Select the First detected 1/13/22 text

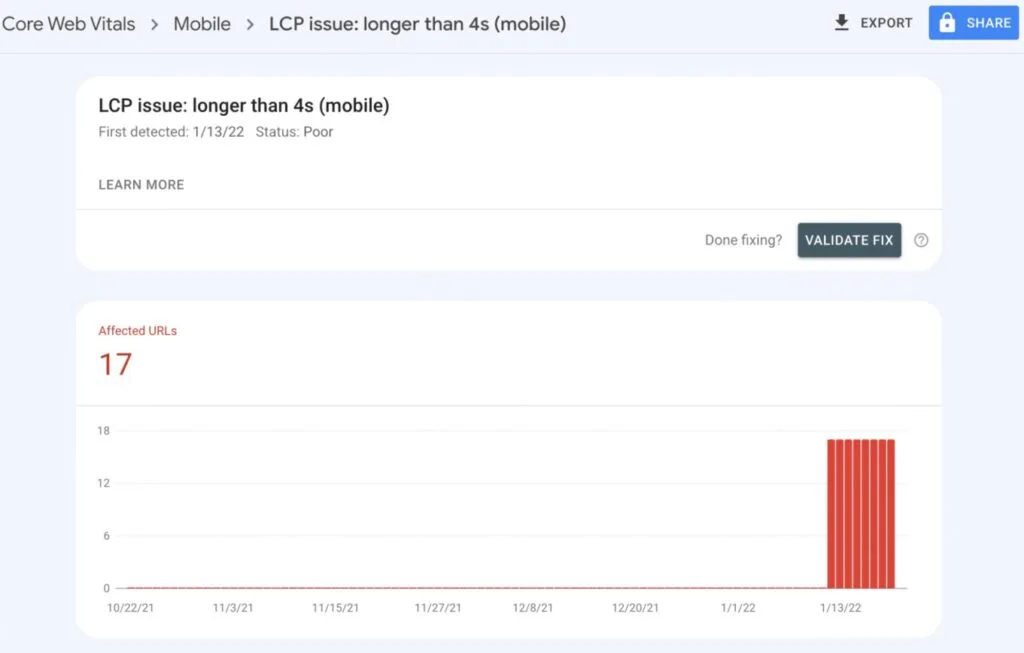click(x=170, y=131)
